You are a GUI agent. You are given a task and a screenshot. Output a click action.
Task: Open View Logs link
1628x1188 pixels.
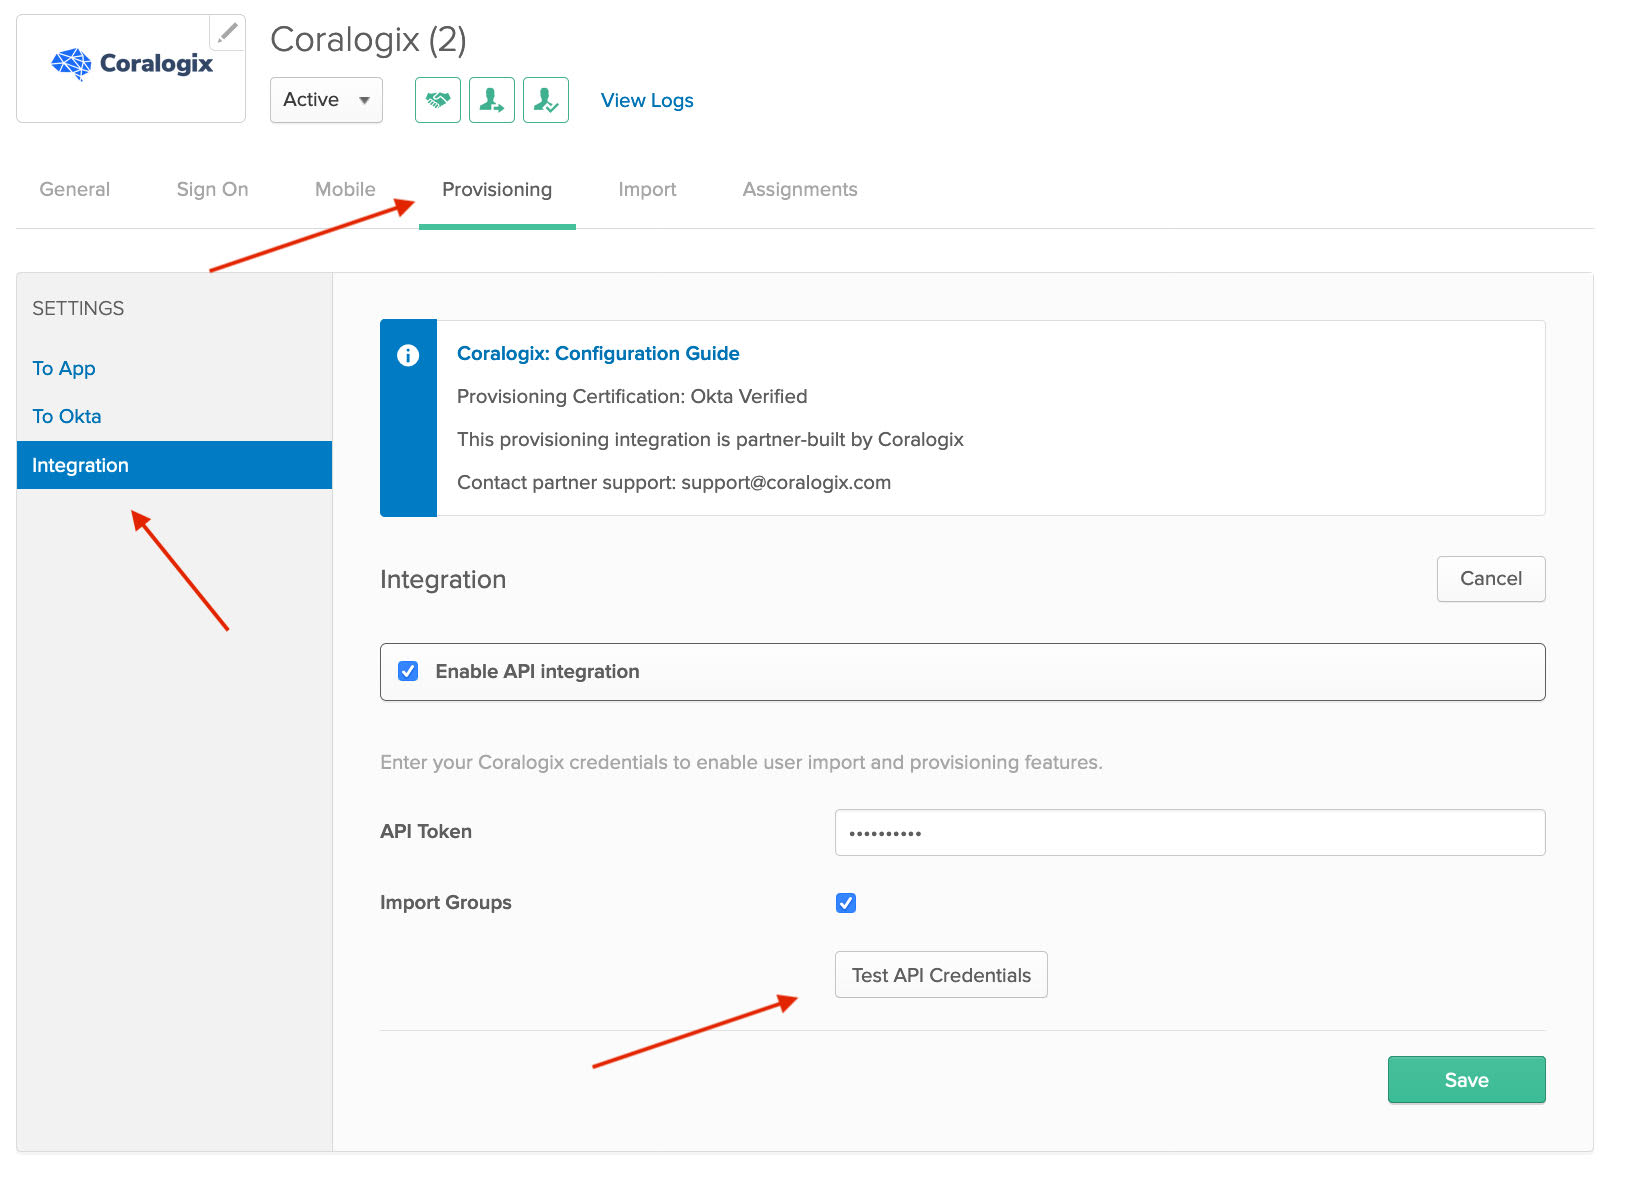tap(647, 100)
